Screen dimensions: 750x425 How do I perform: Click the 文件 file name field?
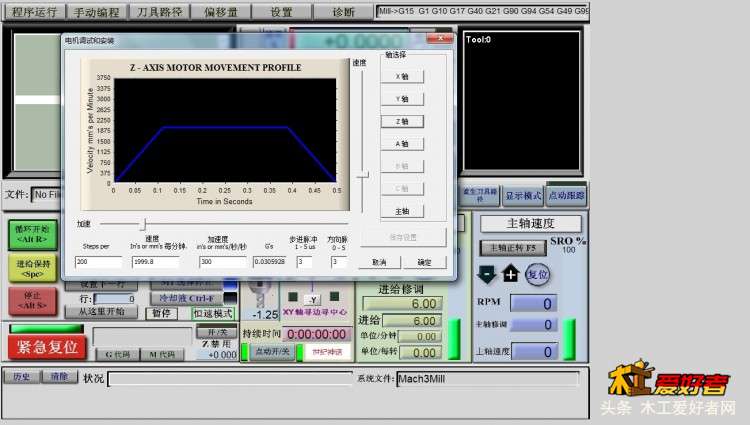pos(46,195)
